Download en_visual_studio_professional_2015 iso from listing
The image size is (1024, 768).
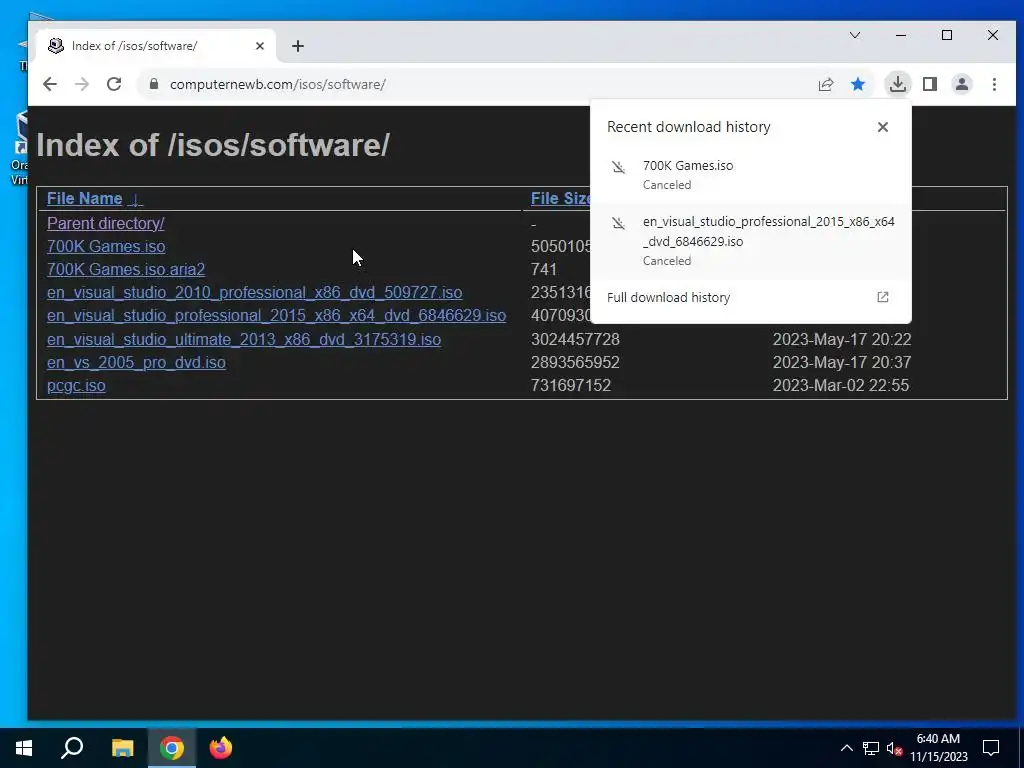point(276,315)
